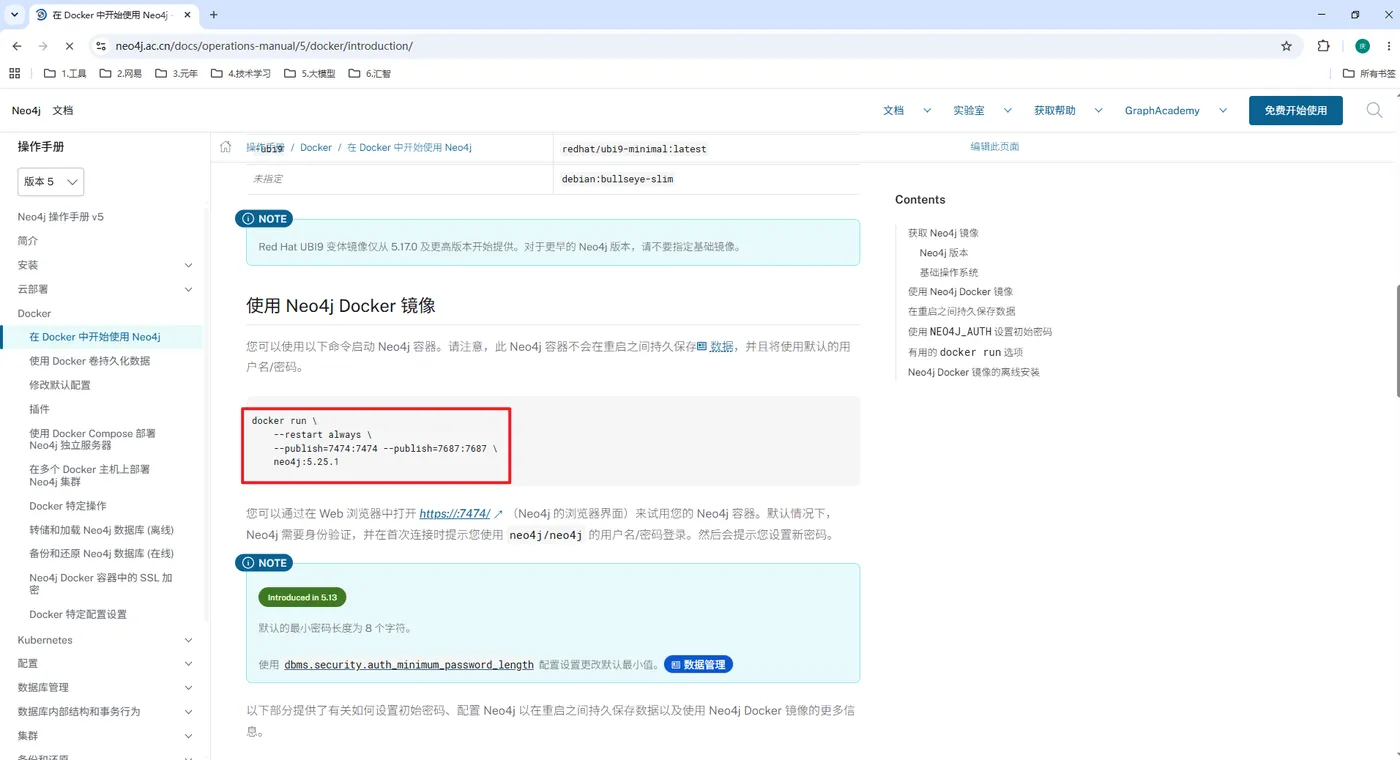Image resolution: width=1400 pixels, height=760 pixels.
Task: Open 使用 Docker Compose 部署 sidebar page
Action: pyautogui.click(x=93, y=439)
